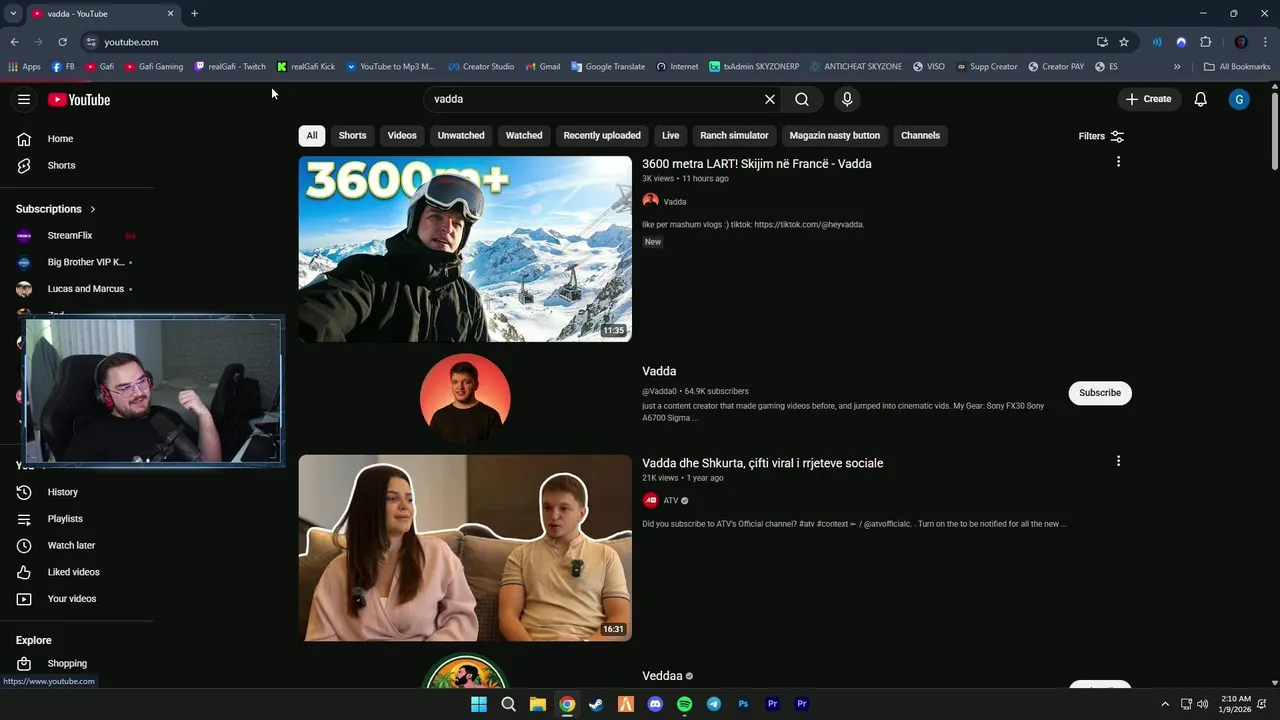Viewport: 1280px width, 720px height.
Task: Select the Unwatched filter chip
Action: pyautogui.click(x=461, y=136)
